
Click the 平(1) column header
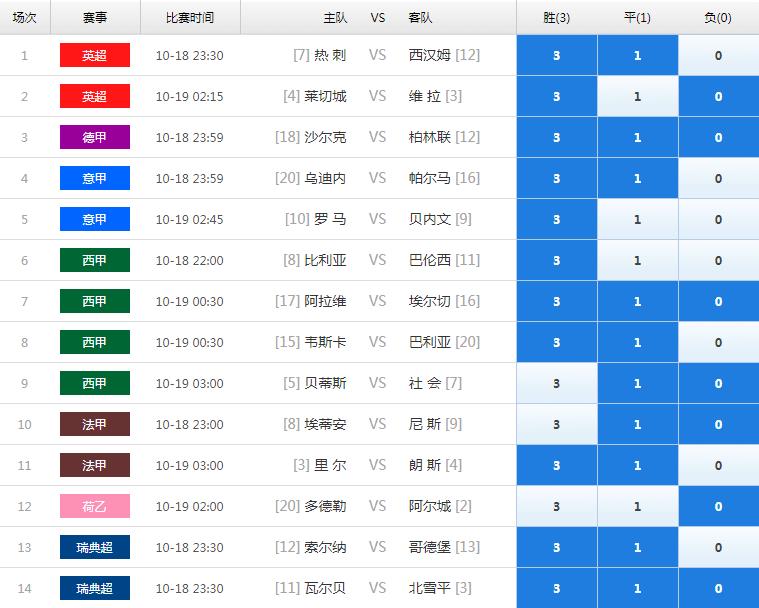638,18
